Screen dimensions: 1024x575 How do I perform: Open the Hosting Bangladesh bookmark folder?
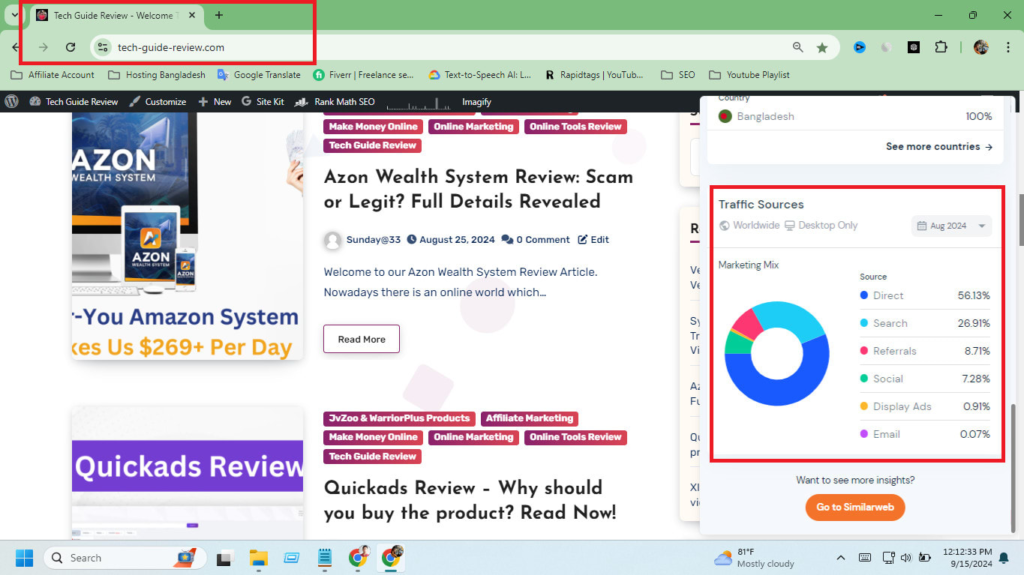click(x=157, y=74)
